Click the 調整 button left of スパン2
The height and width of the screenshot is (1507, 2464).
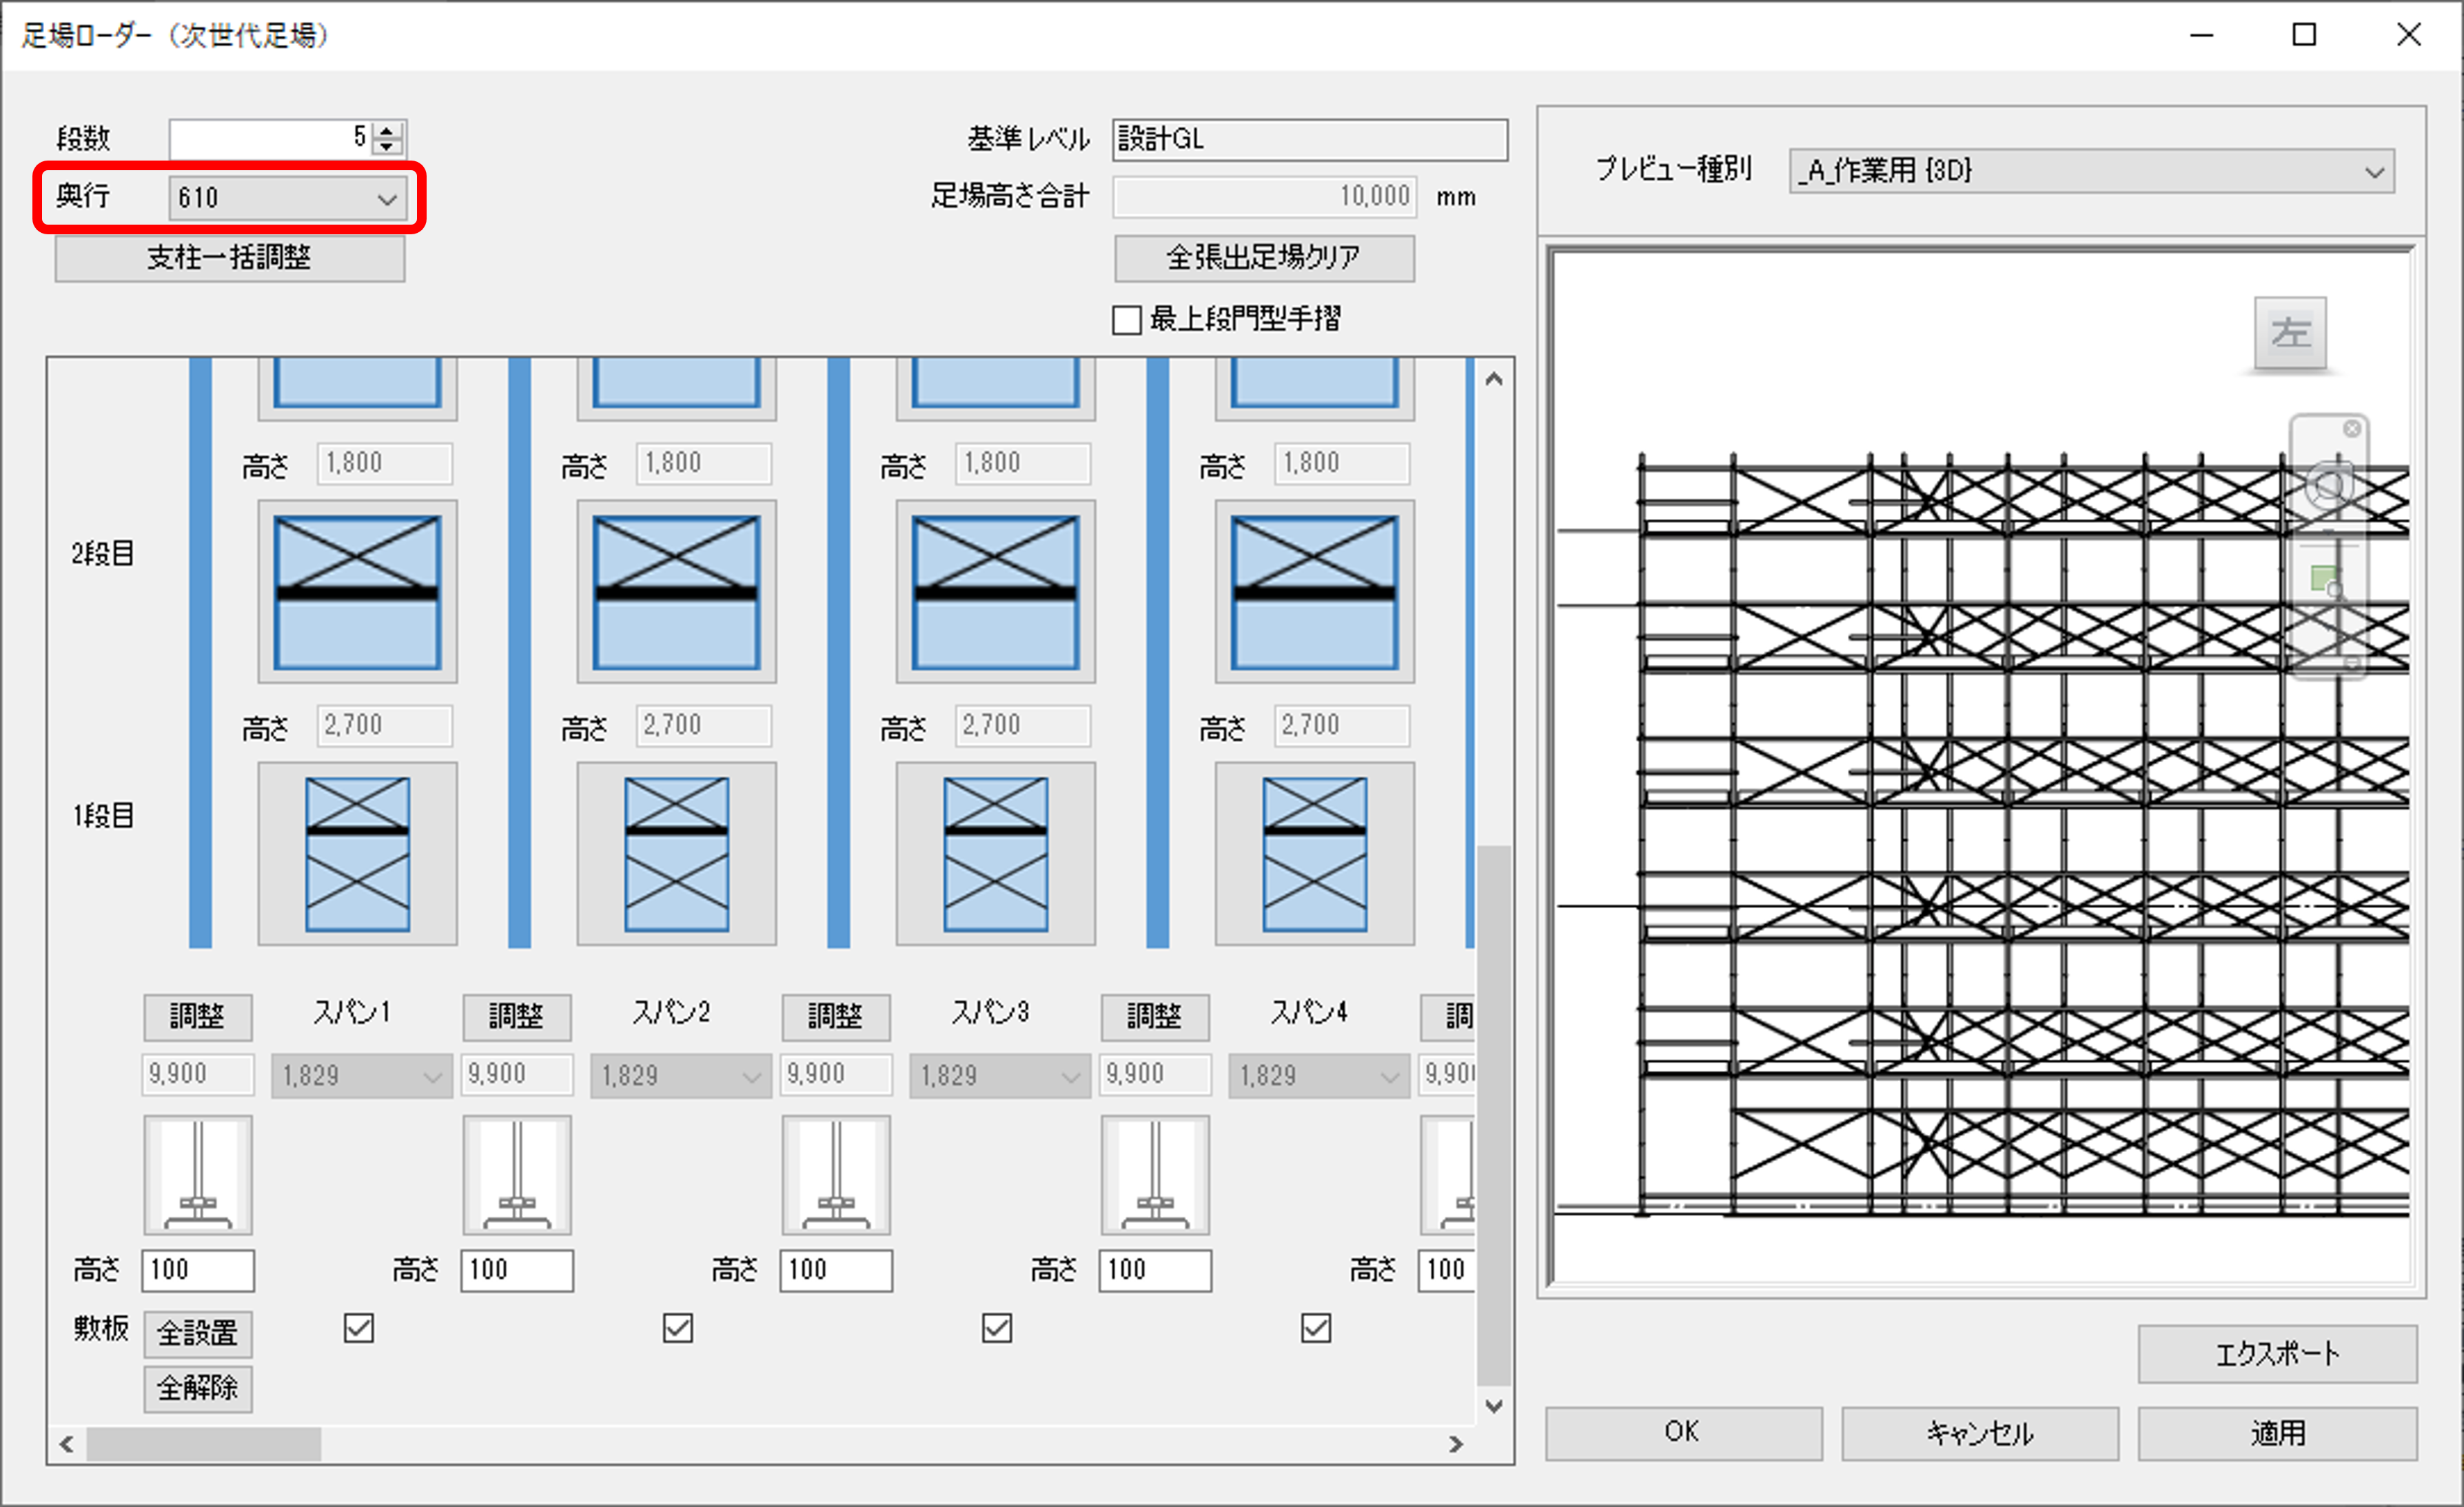click(x=517, y=1017)
